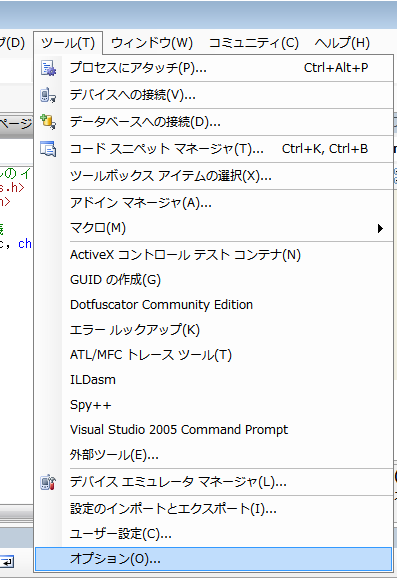Launch ActiveX コントロール テスト コンテナ(N)
The width and height of the screenshot is (397, 585).
214,255
